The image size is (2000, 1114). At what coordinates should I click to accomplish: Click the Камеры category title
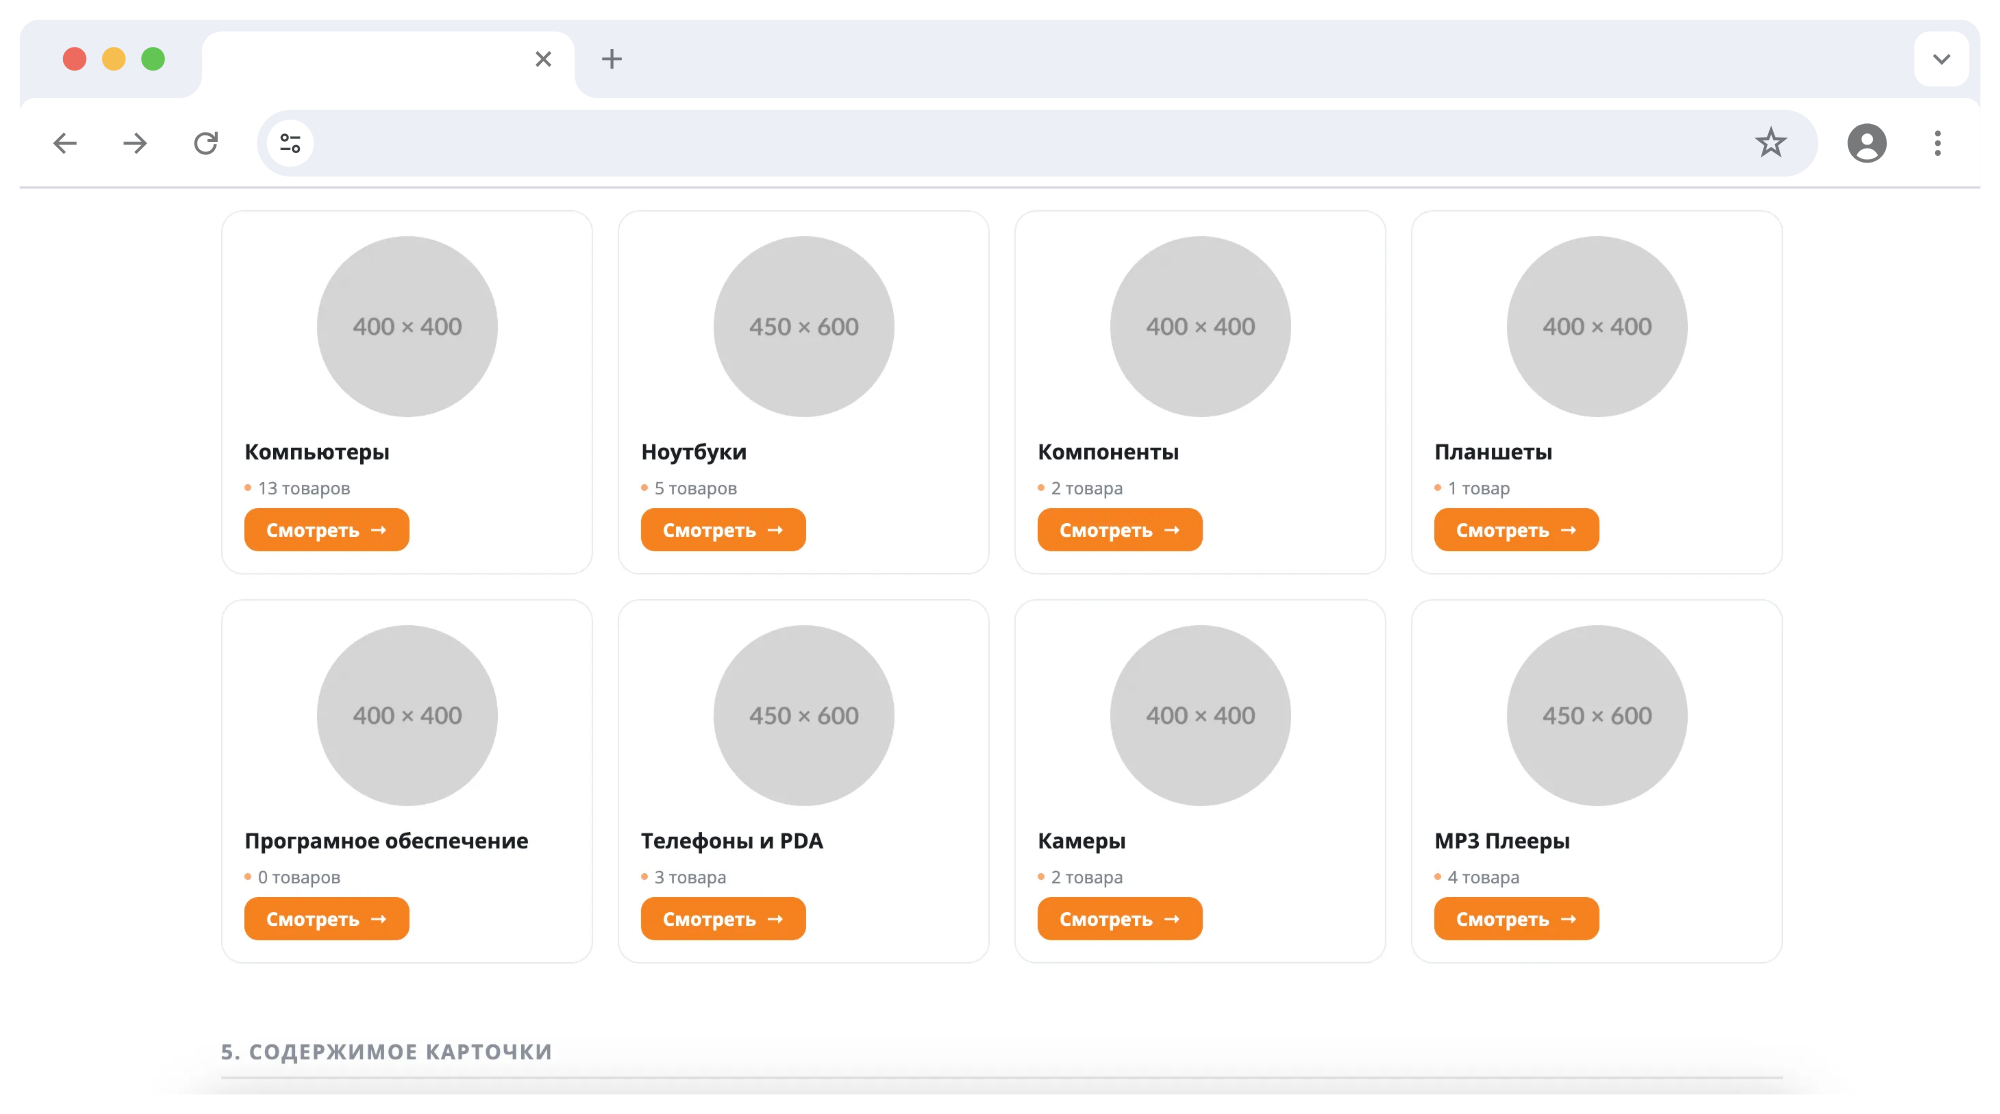(x=1082, y=841)
